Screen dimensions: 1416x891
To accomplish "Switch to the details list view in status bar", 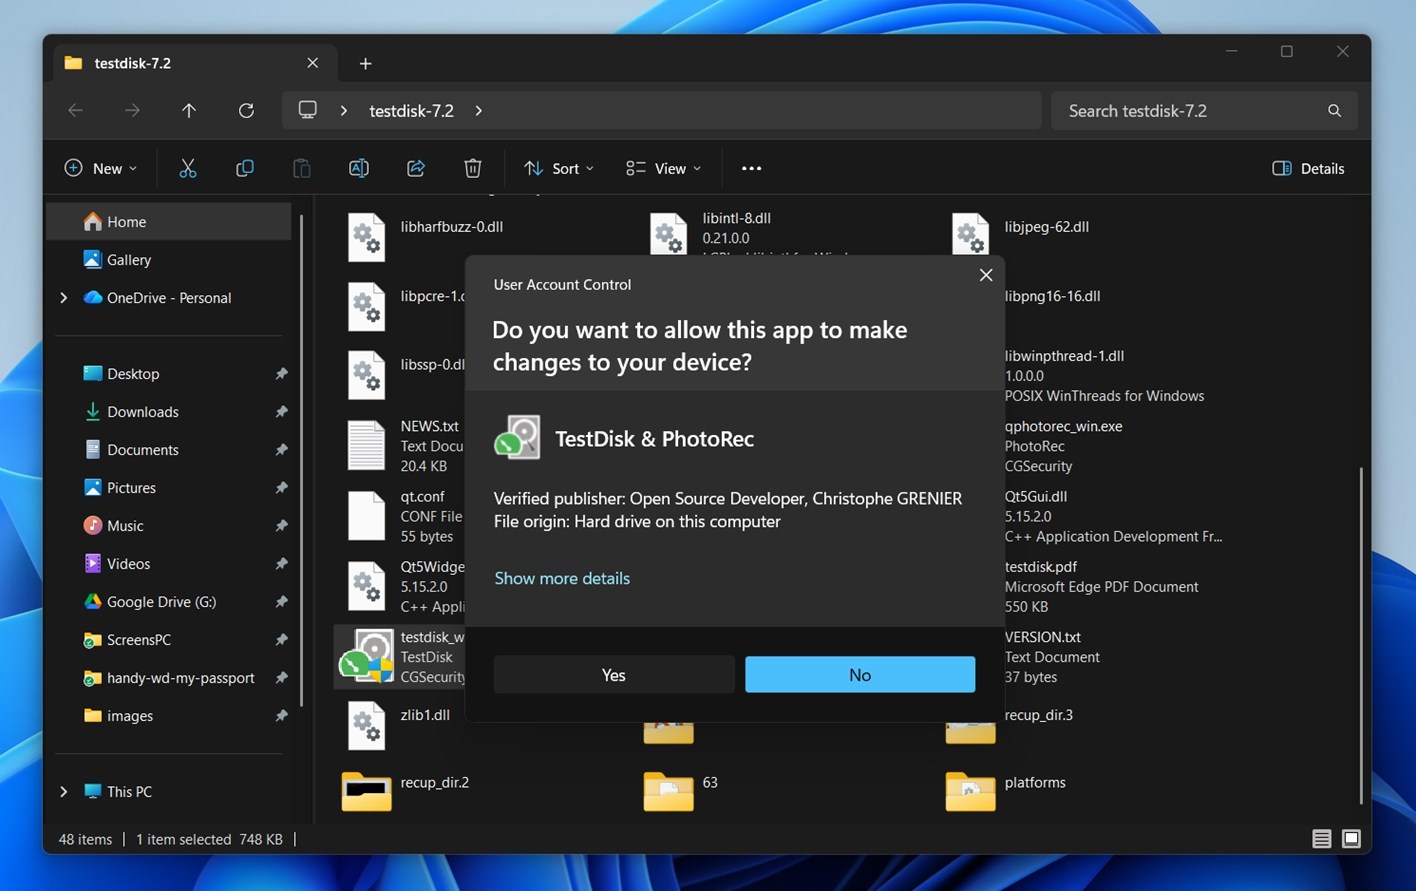I will point(1321,839).
